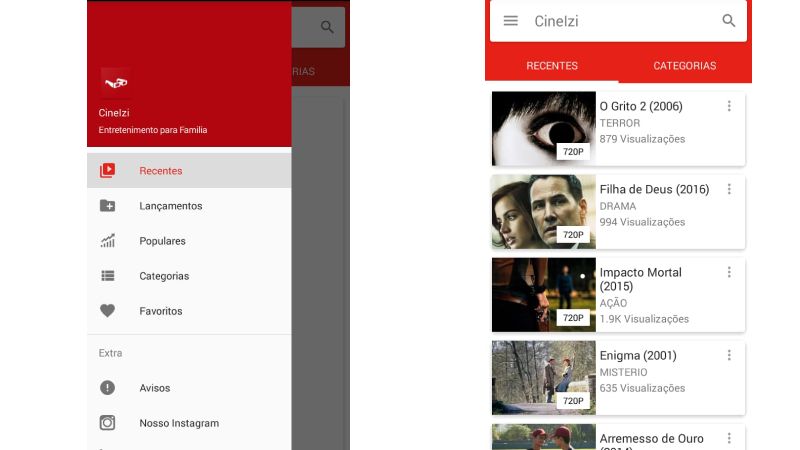
Task: Open options menu for O Grito 2
Action: pos(729,106)
